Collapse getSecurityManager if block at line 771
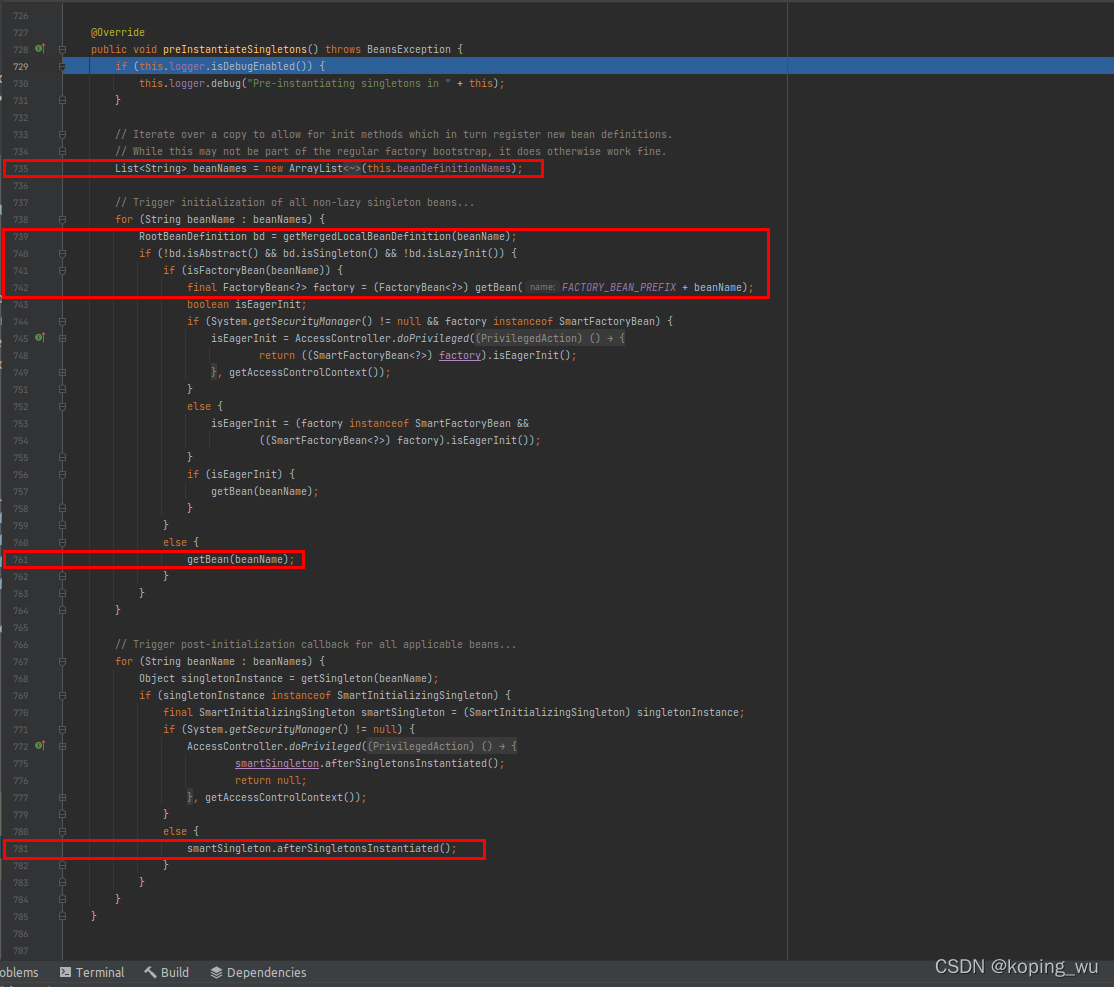Image resolution: width=1114 pixels, height=987 pixels. coord(63,730)
